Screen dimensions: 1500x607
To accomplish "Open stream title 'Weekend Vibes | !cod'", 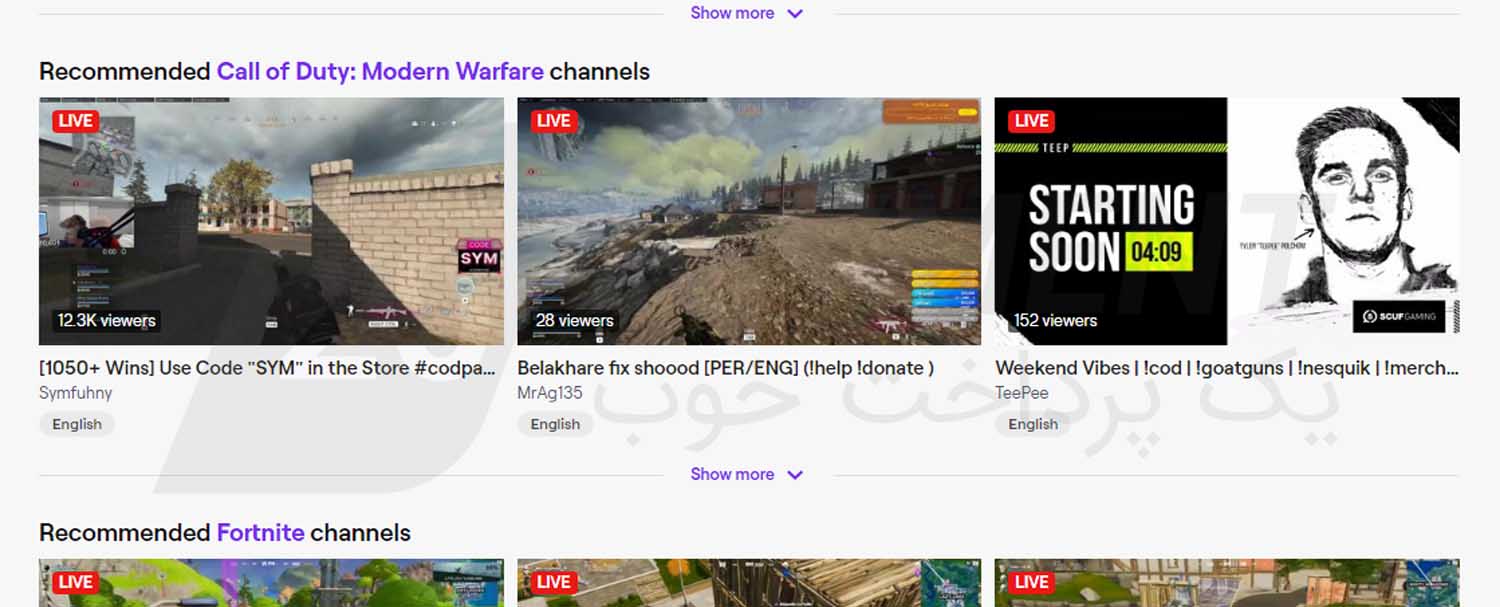I will tap(1227, 368).
